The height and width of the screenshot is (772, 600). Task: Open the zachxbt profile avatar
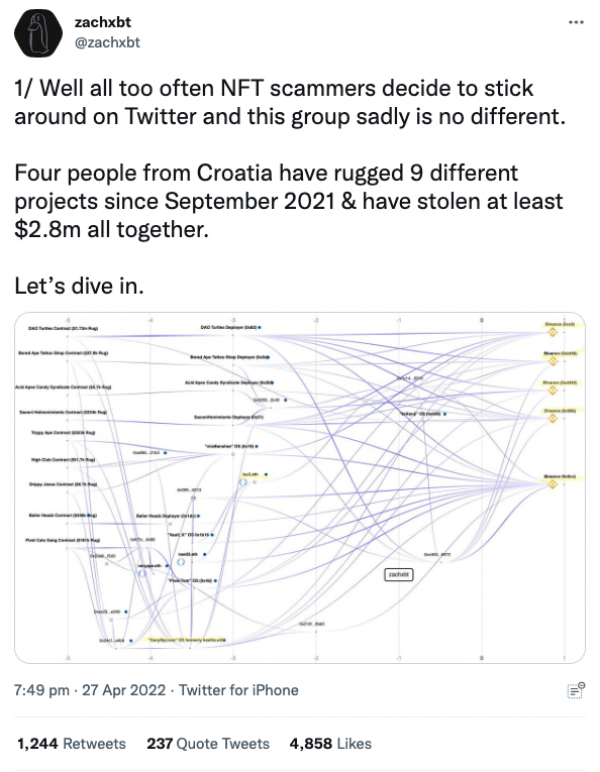(x=38, y=33)
